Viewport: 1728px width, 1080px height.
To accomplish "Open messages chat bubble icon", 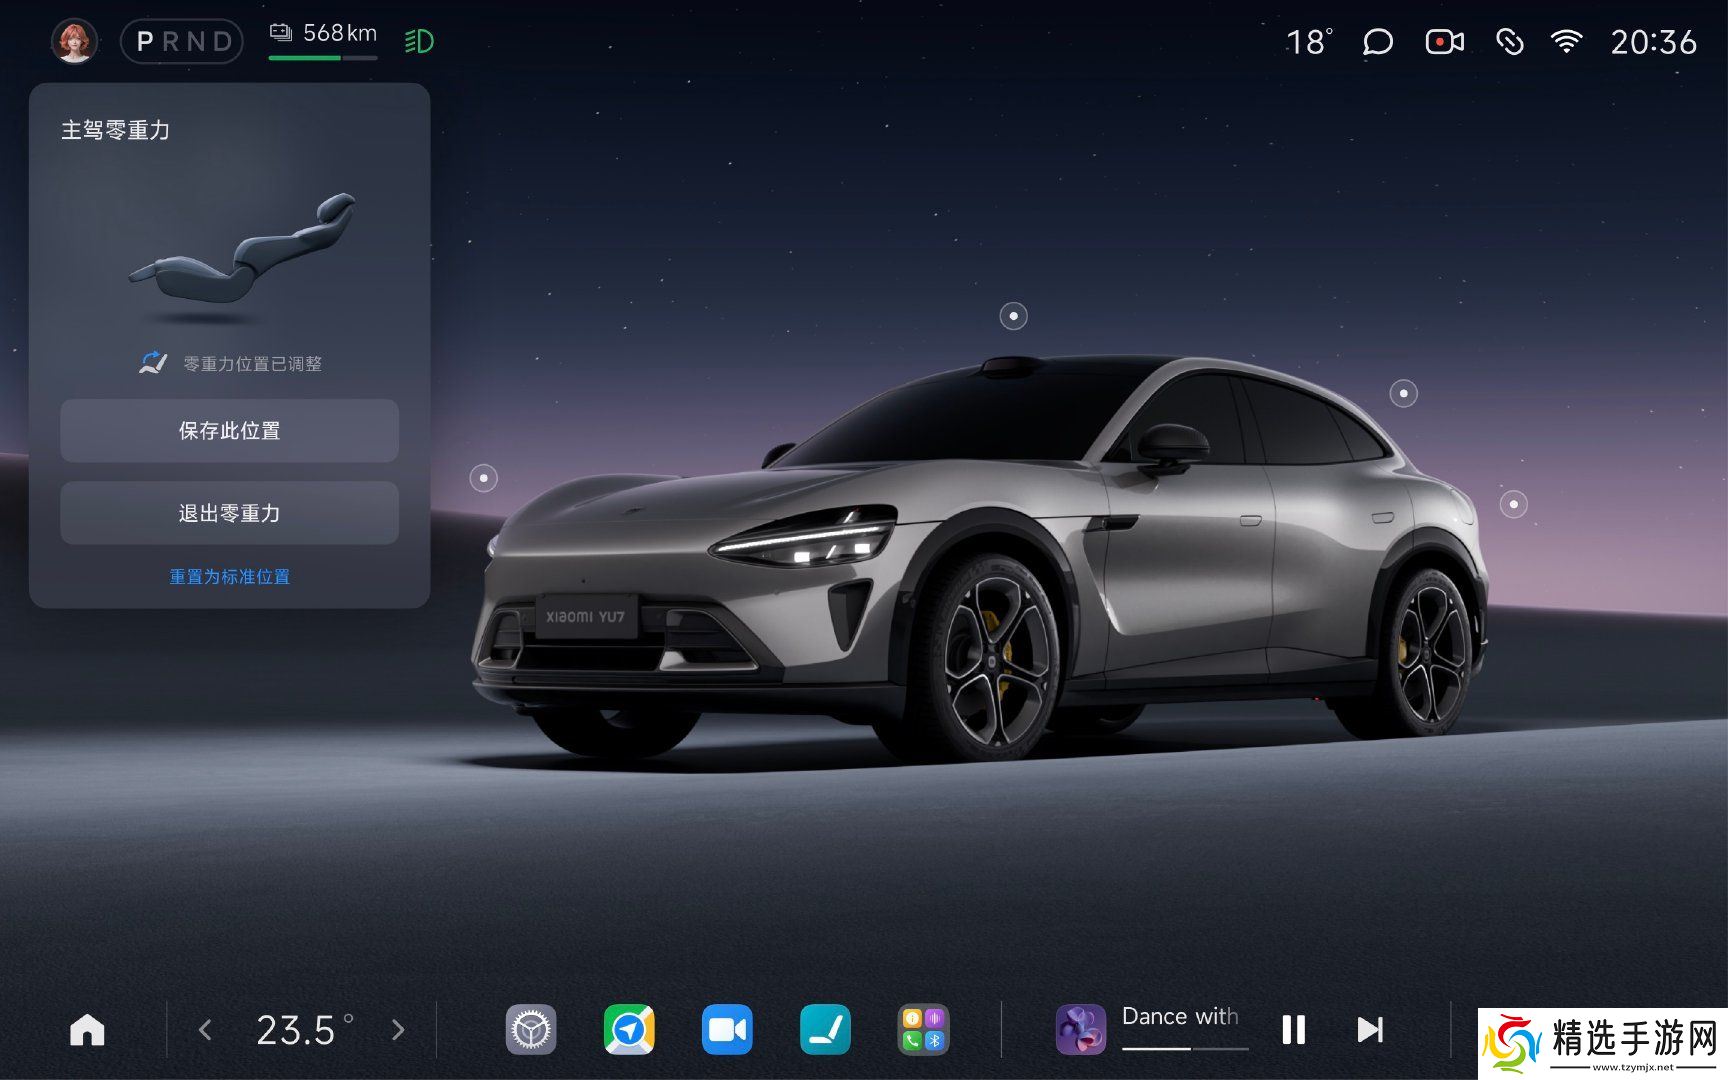I will (x=1377, y=42).
